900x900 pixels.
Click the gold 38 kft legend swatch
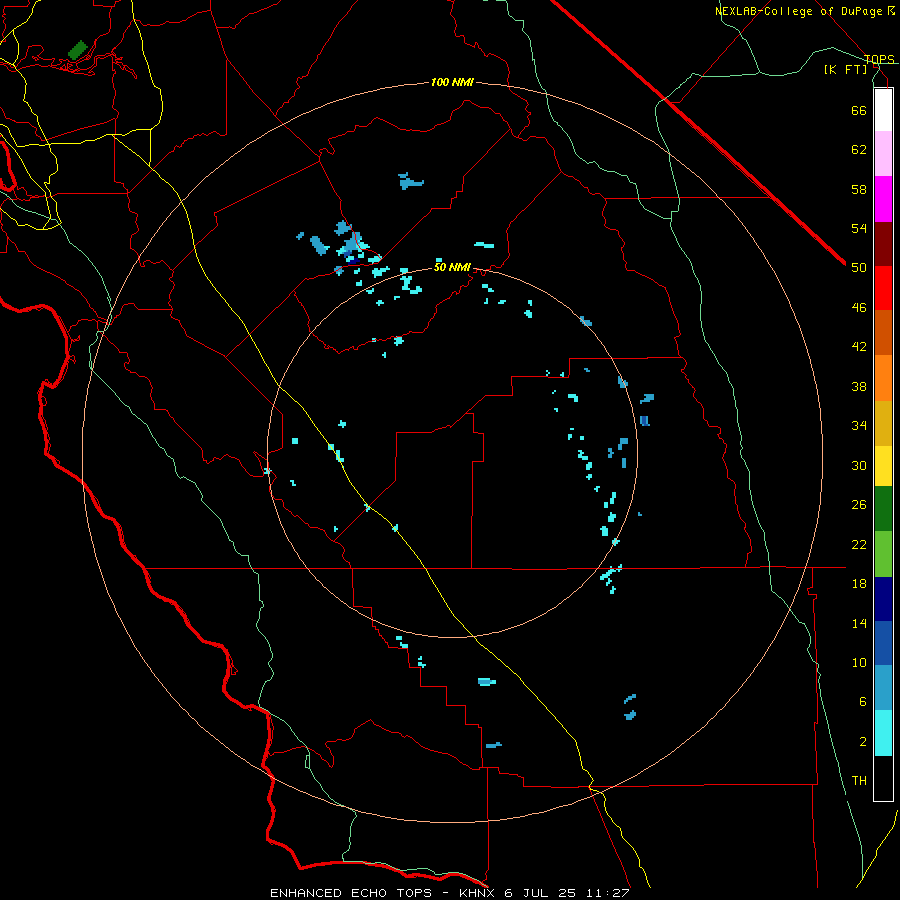pyautogui.click(x=883, y=423)
